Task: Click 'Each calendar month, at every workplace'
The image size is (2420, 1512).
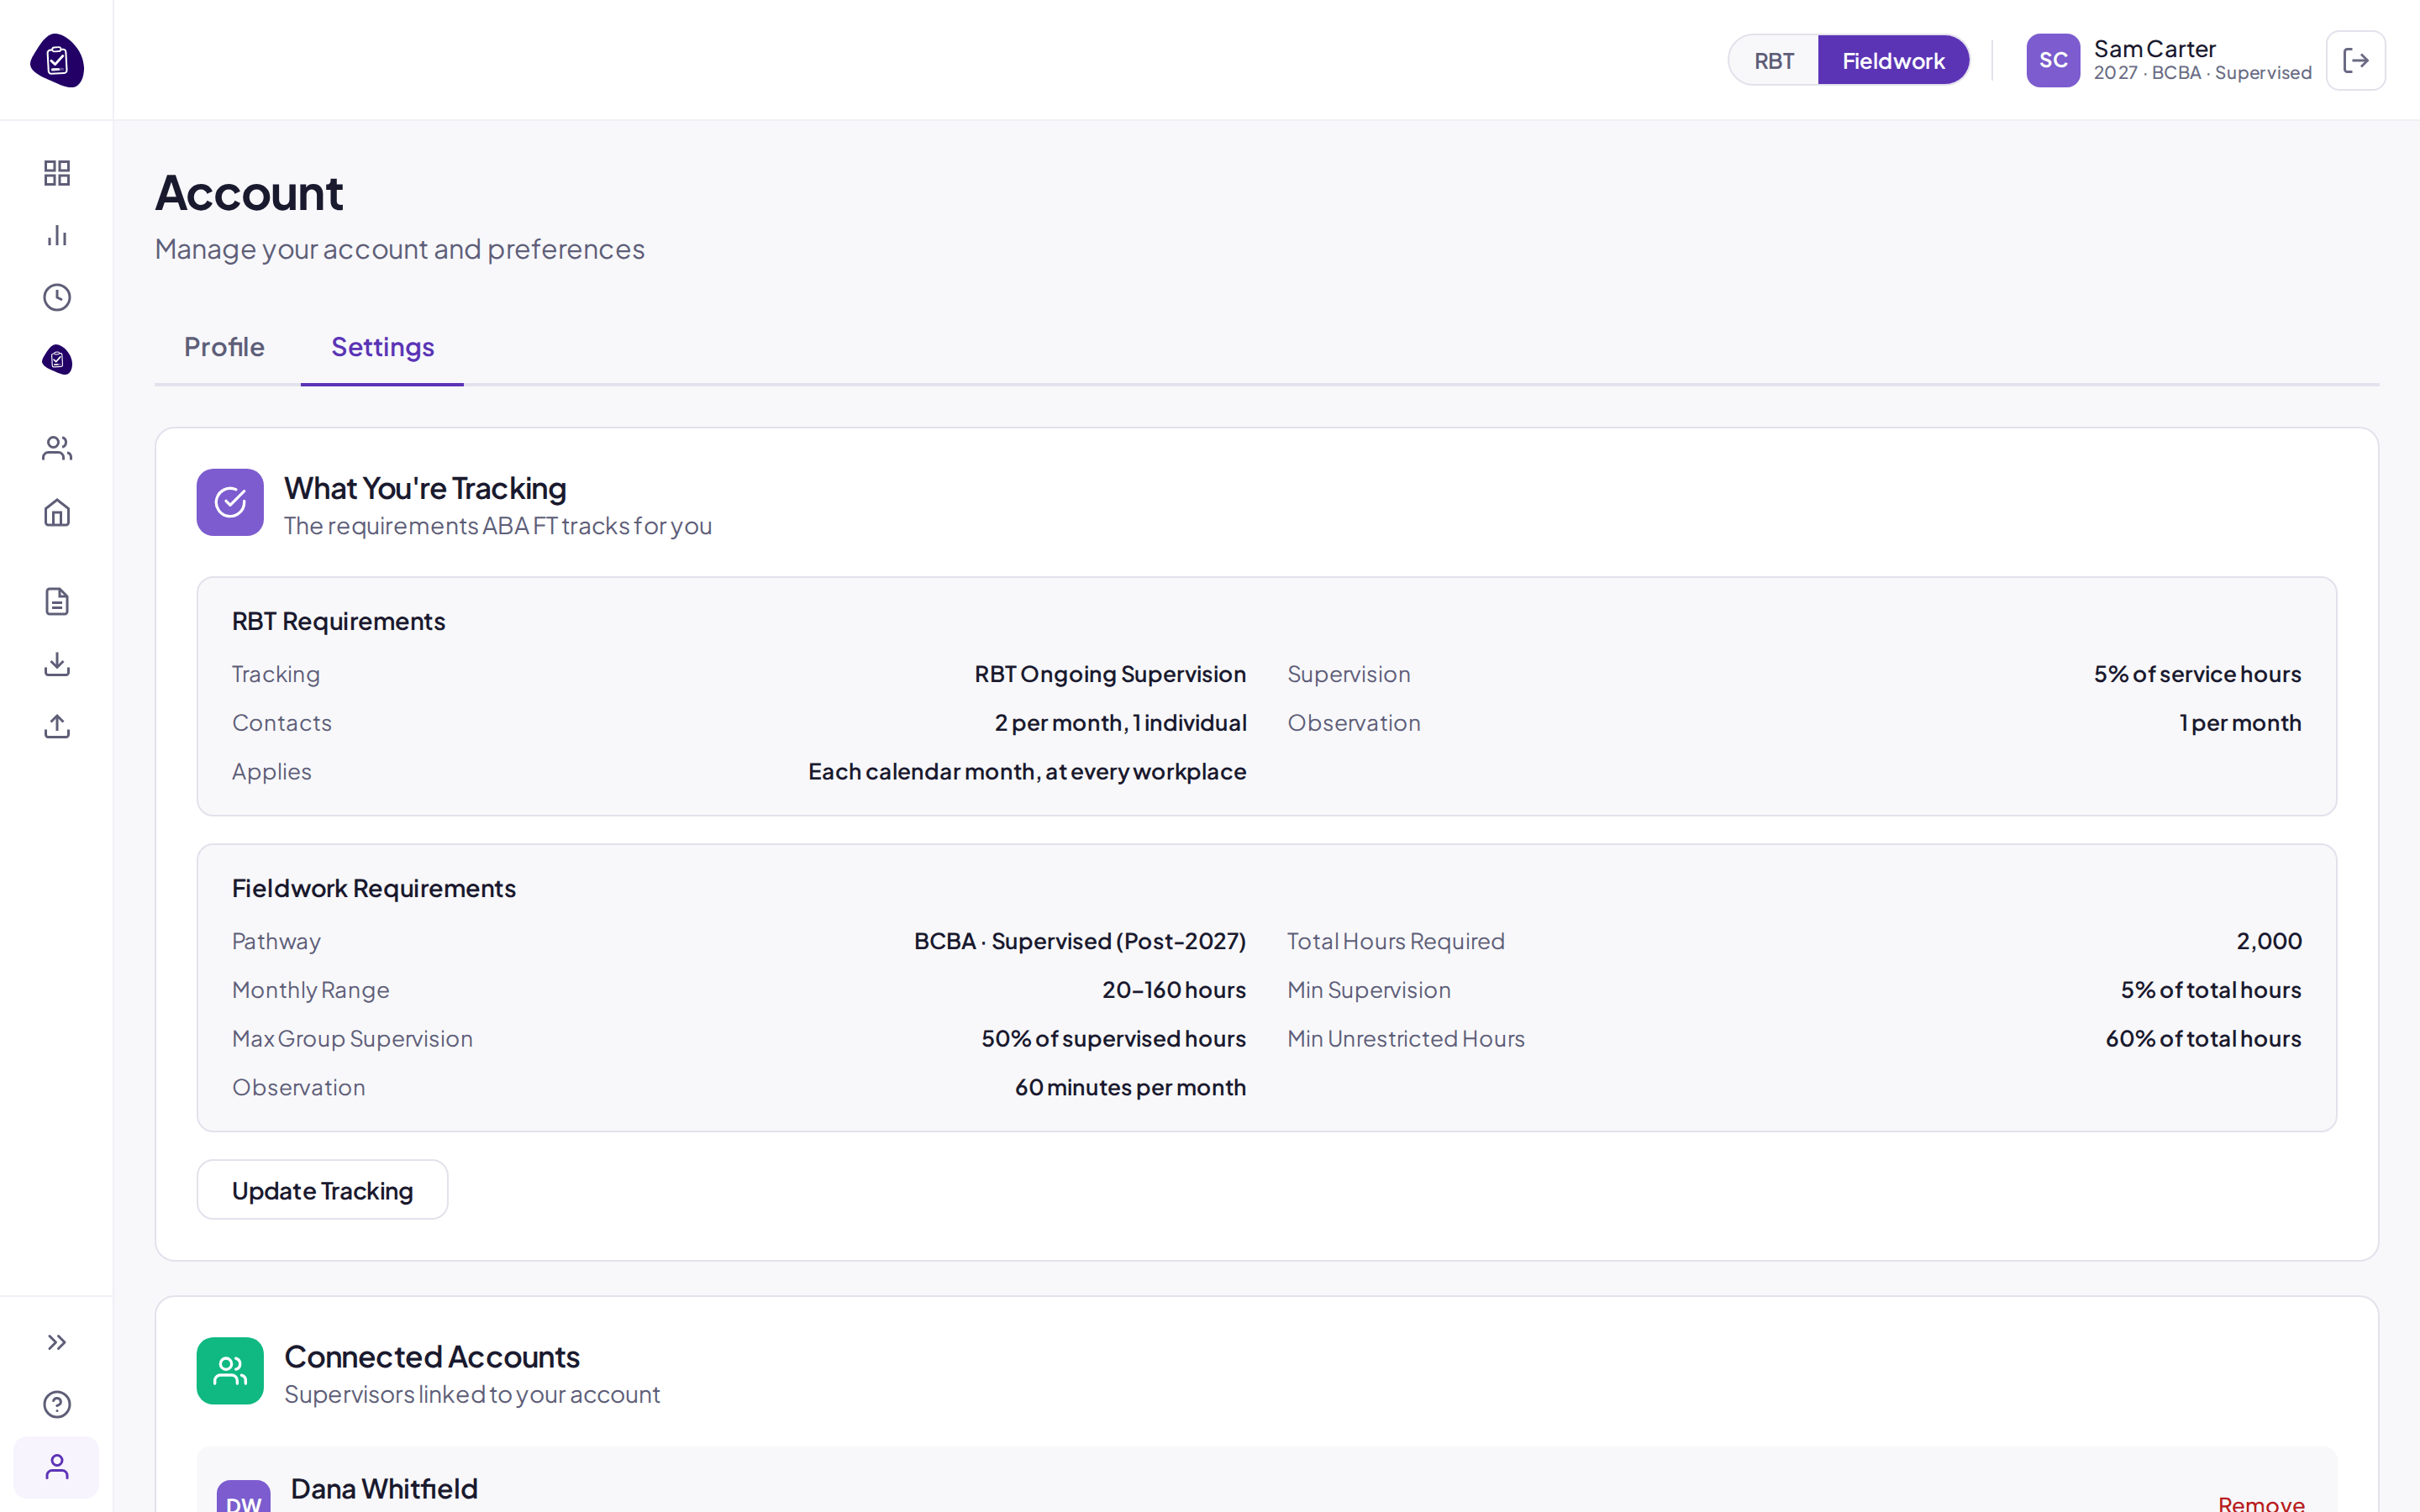Action: coord(1027,772)
